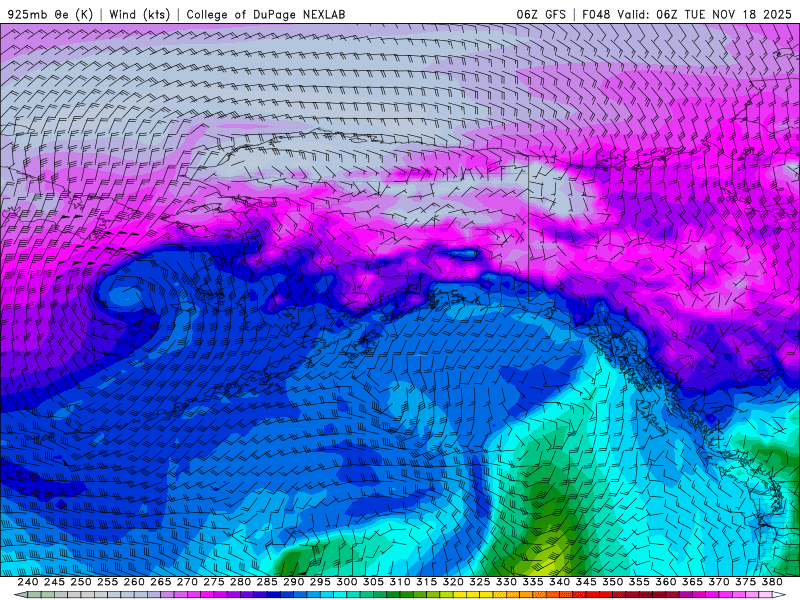800x600 pixels.
Task: Click the 320 value on the color scale
Action: pos(453,582)
